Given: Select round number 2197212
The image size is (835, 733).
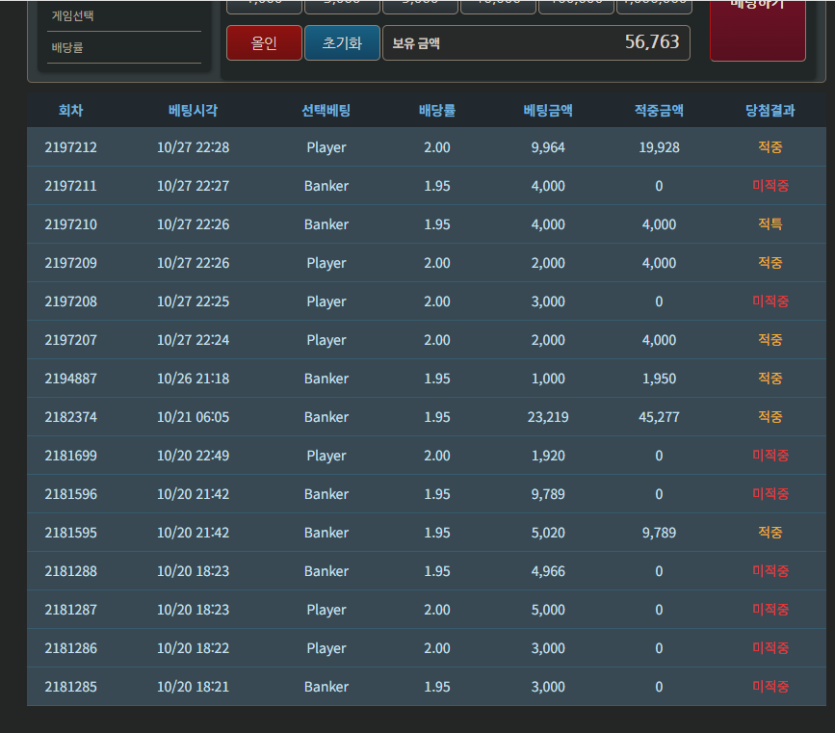Looking at the screenshot, I should coord(71,147).
